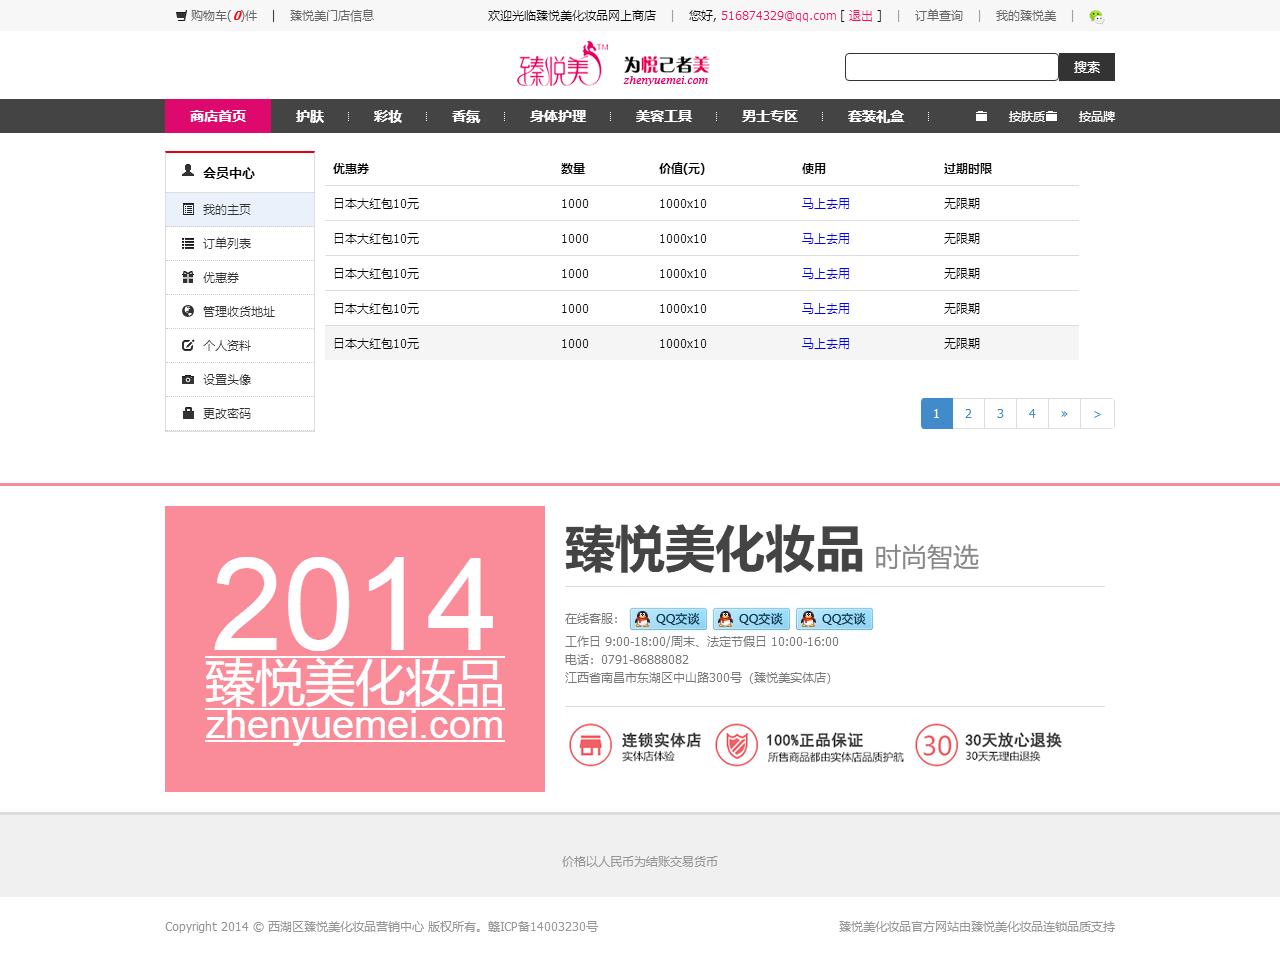Click the globe icon for shipping addresses

(188, 311)
